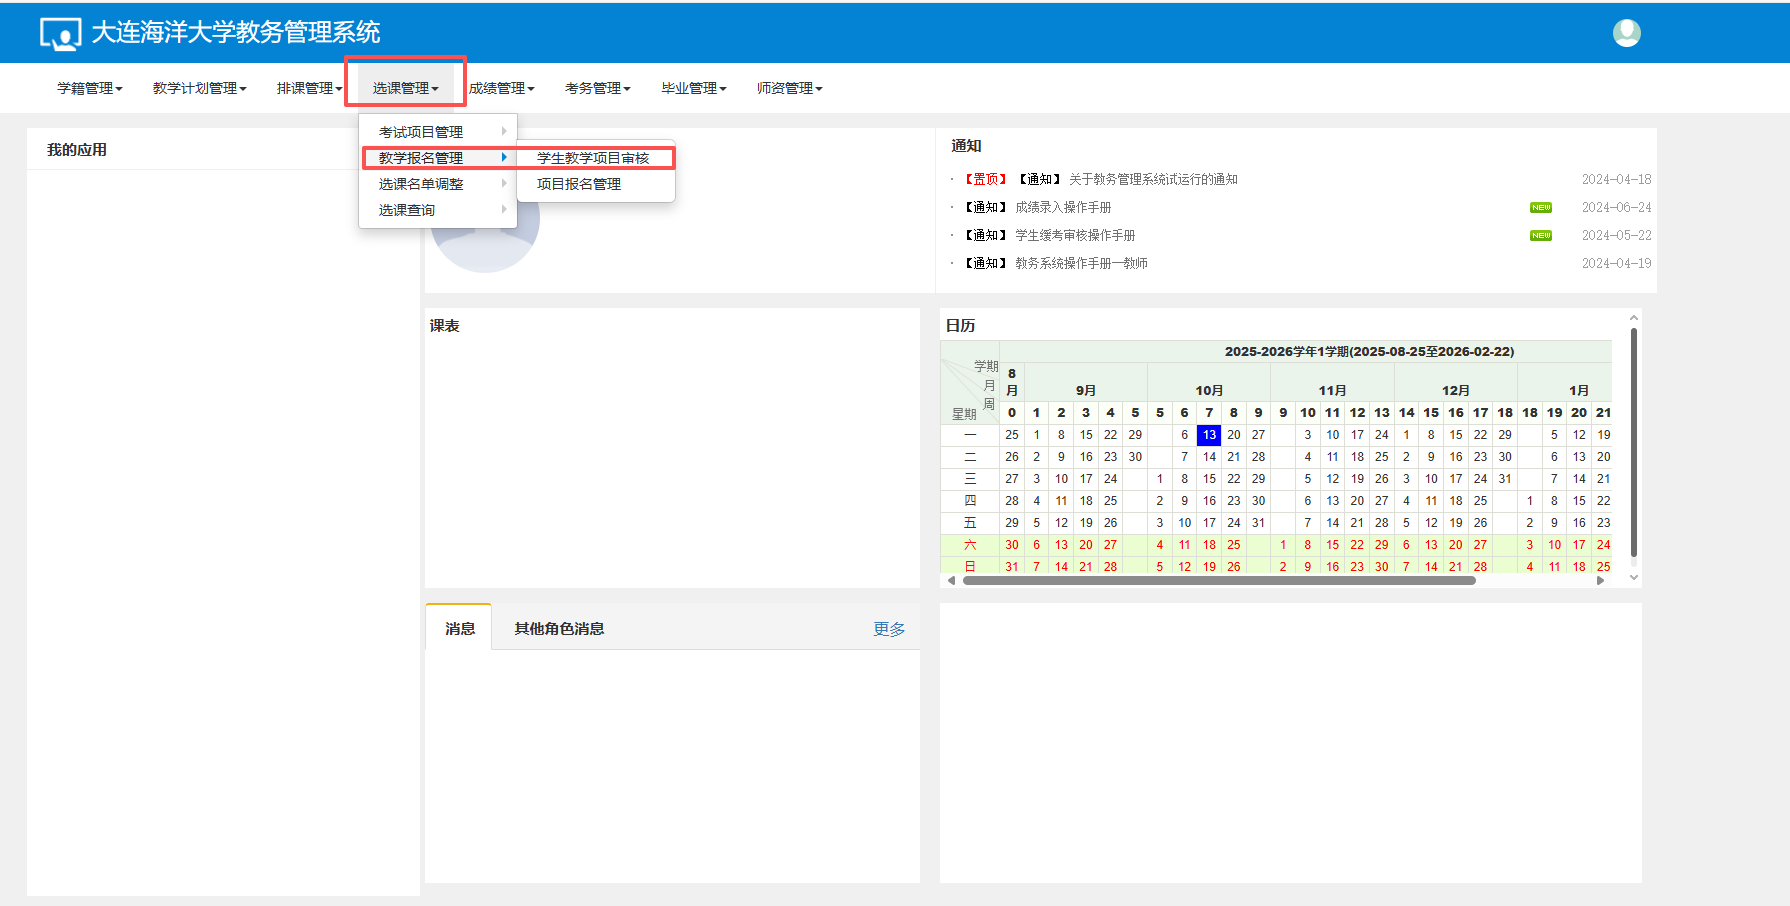Switch to the 其他角色消息 tab

point(559,629)
